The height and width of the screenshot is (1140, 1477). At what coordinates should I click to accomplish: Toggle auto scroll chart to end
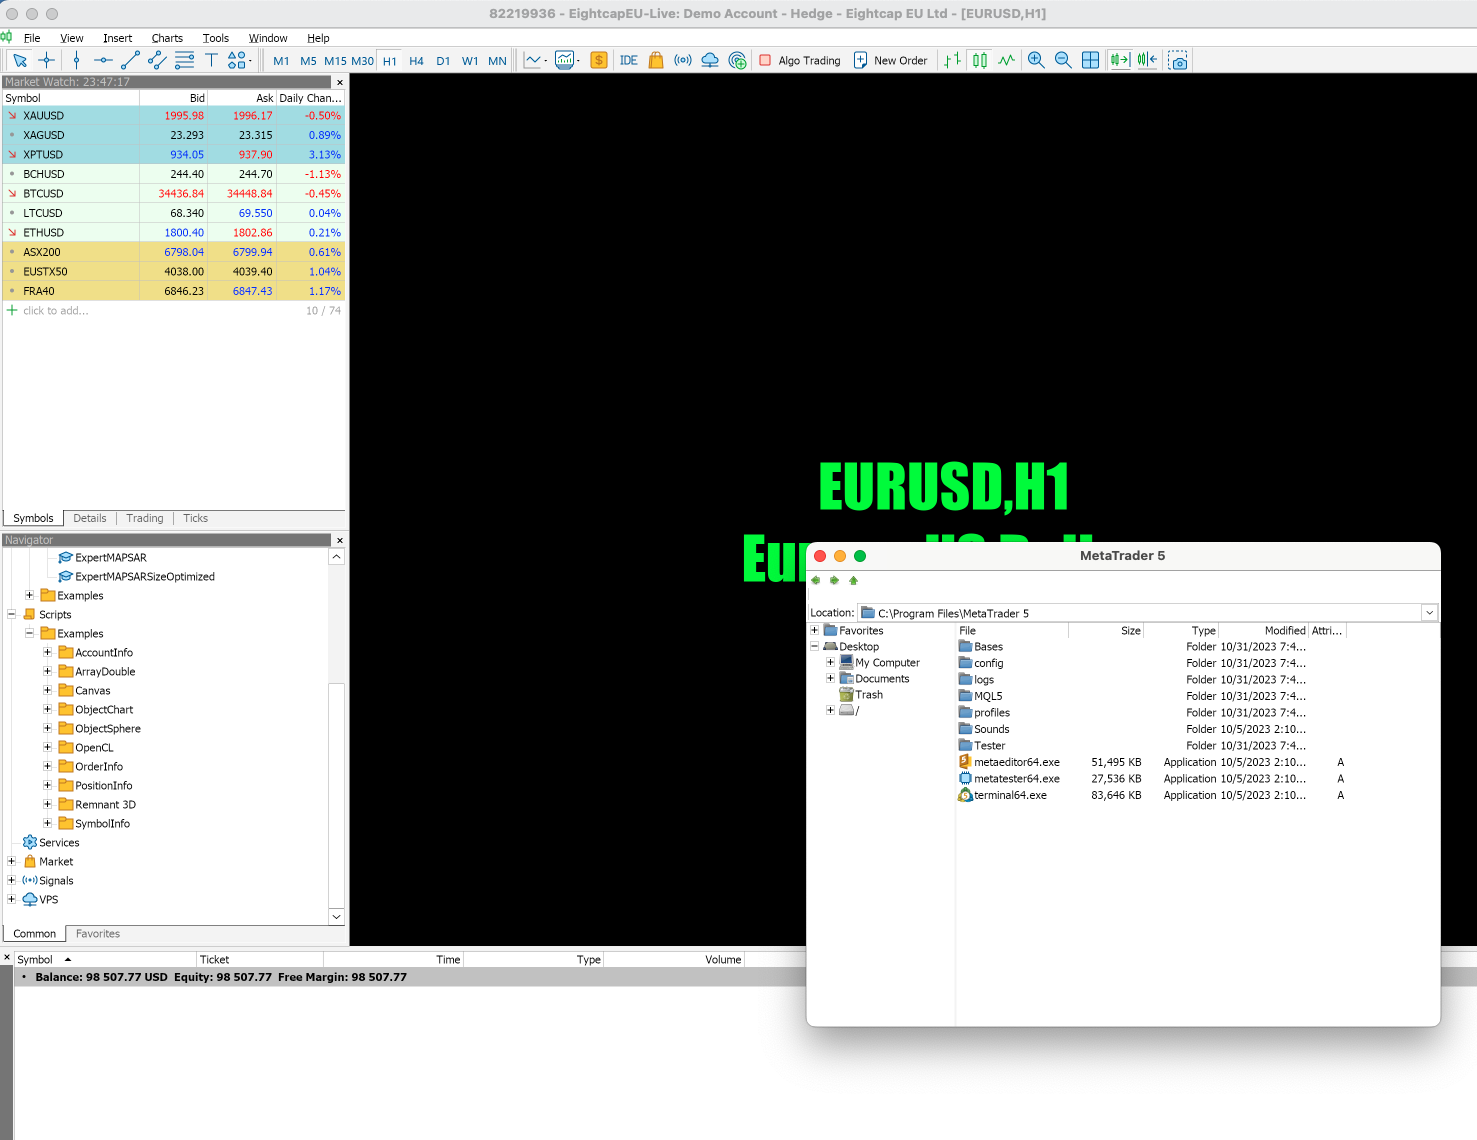[x=1119, y=61]
